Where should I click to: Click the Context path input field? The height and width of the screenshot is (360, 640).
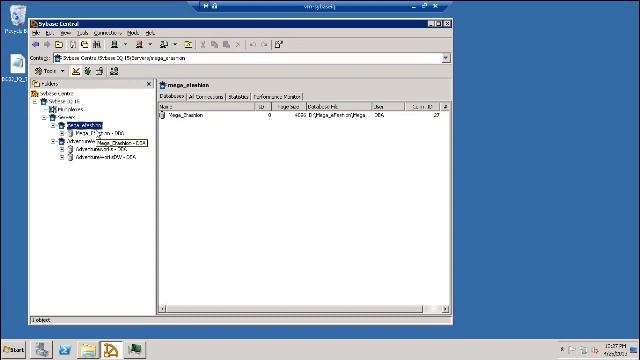pos(247,58)
